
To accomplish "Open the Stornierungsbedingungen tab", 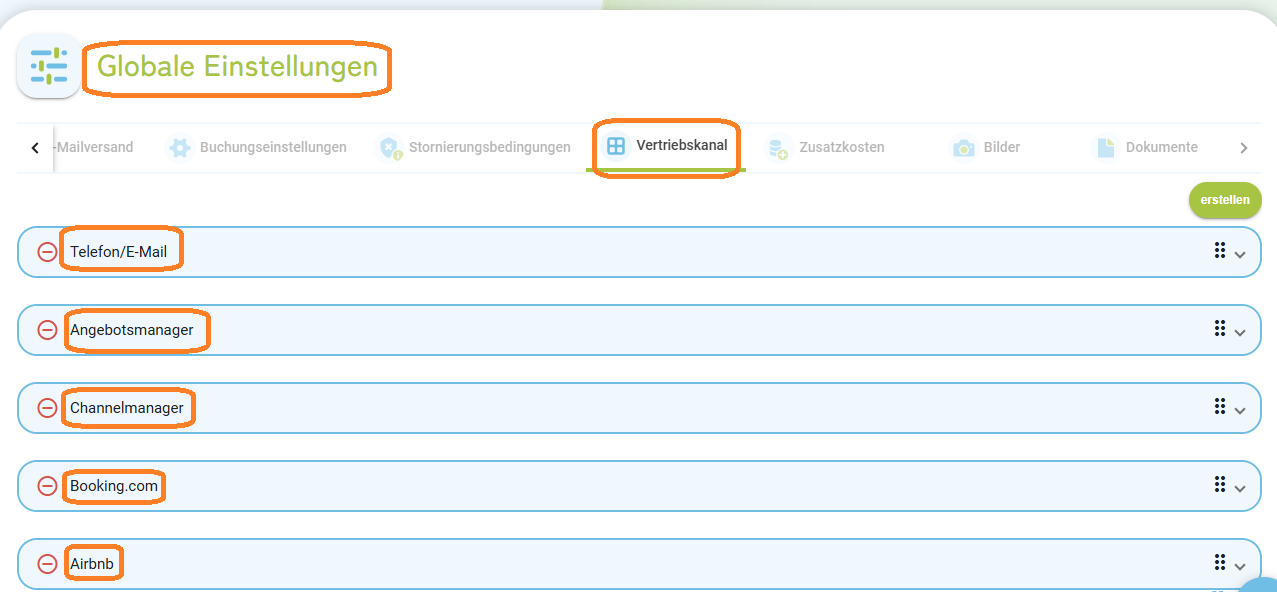I will coord(474,148).
